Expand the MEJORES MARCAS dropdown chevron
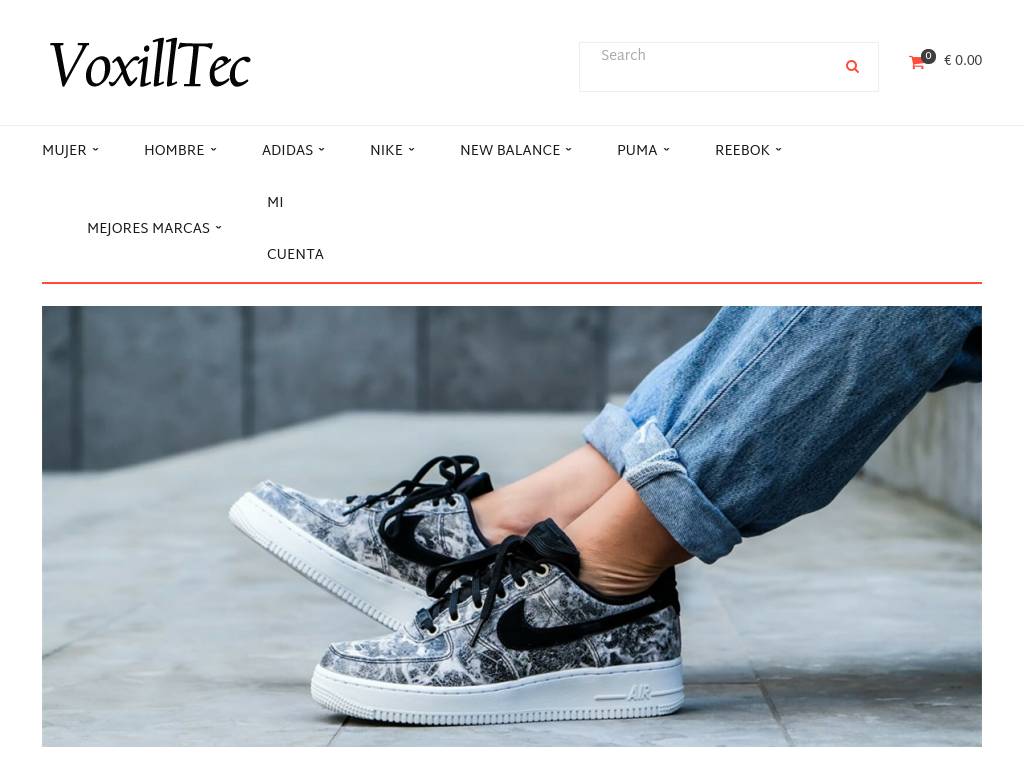Viewport: 1024px width, 768px height. click(x=218, y=228)
